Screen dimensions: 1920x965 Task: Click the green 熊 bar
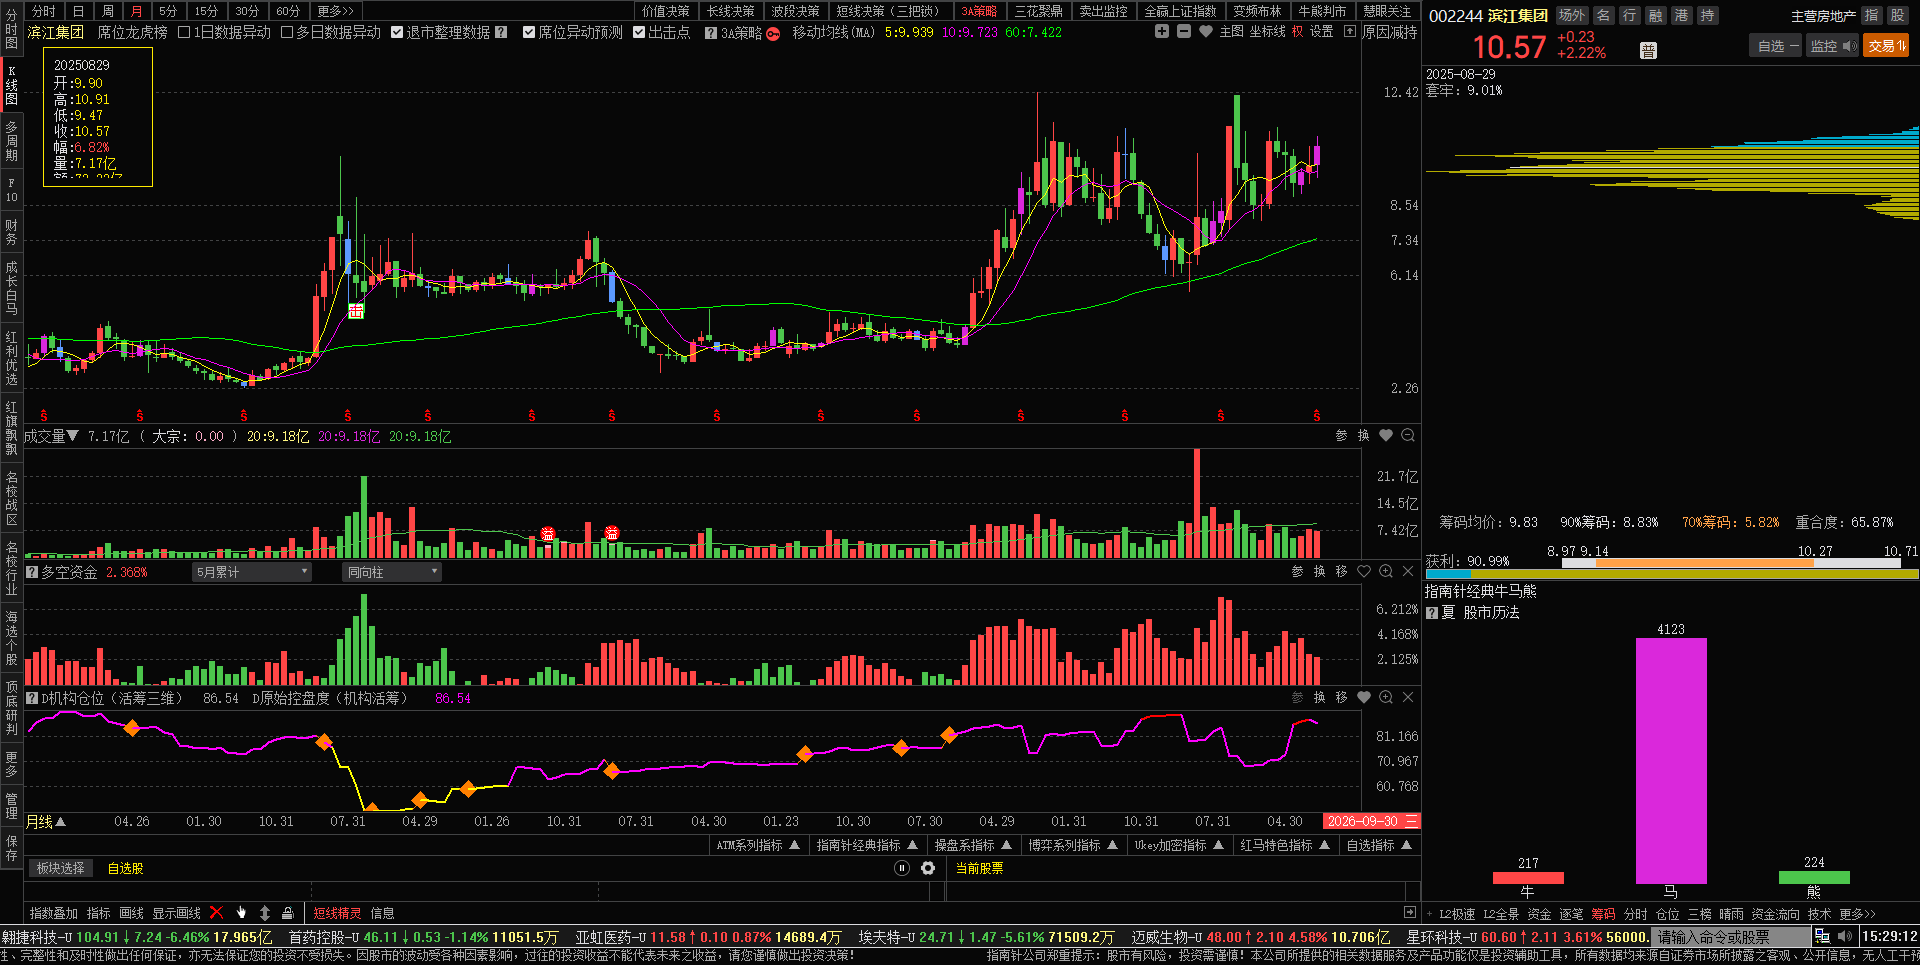[1814, 877]
